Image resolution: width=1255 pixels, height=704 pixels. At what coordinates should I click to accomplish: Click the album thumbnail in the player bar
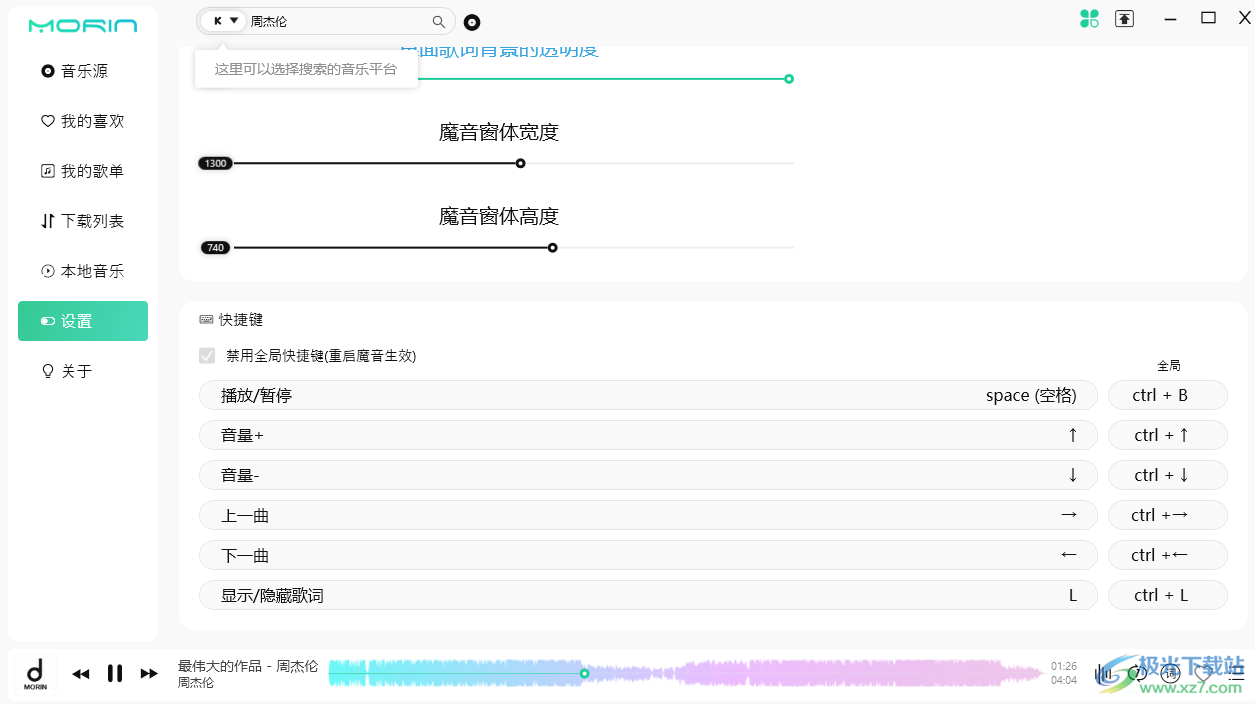click(x=33, y=673)
